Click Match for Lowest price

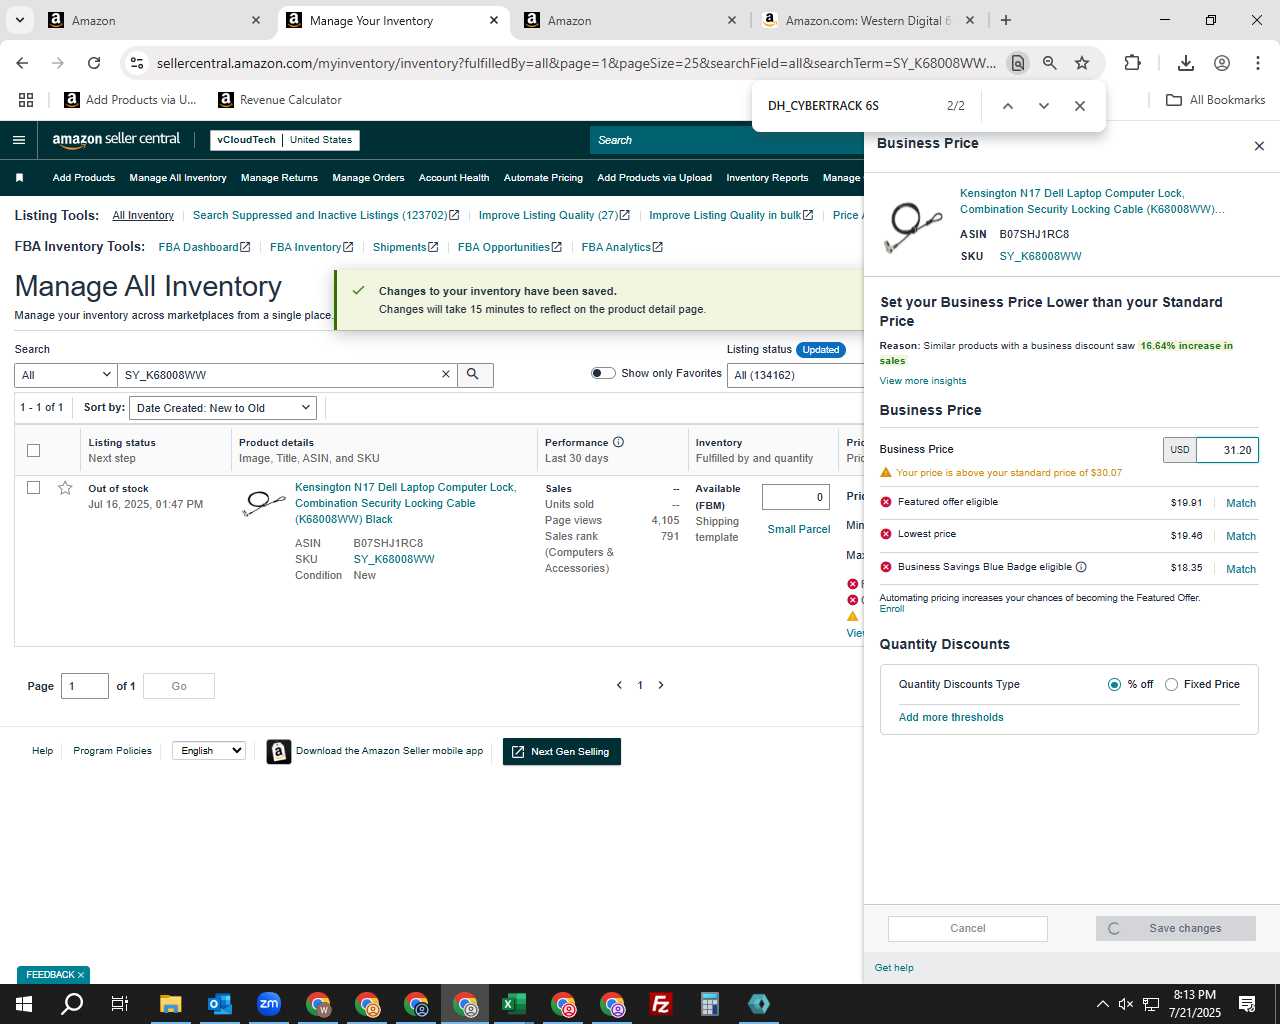[1241, 536]
